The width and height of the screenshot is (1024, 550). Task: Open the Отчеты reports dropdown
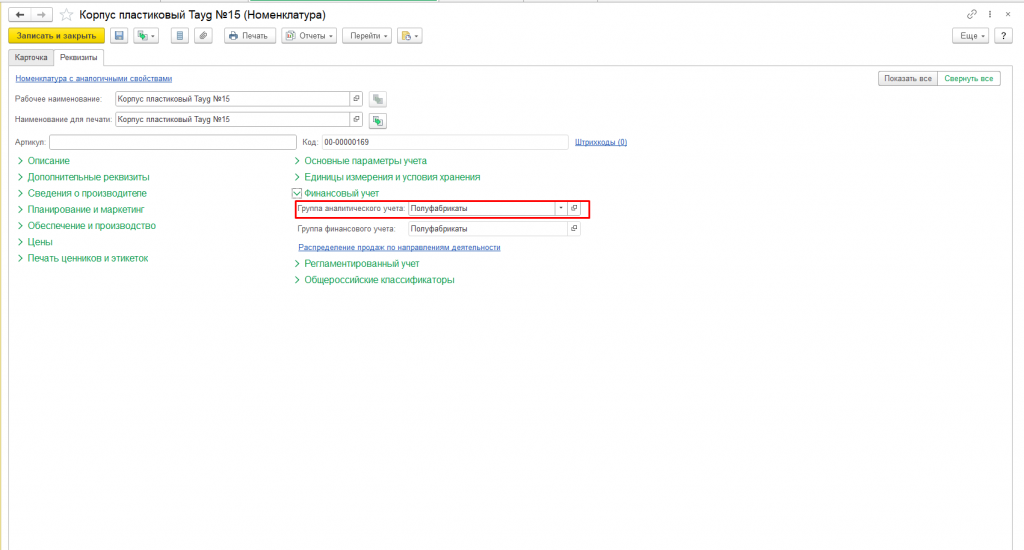(309, 36)
